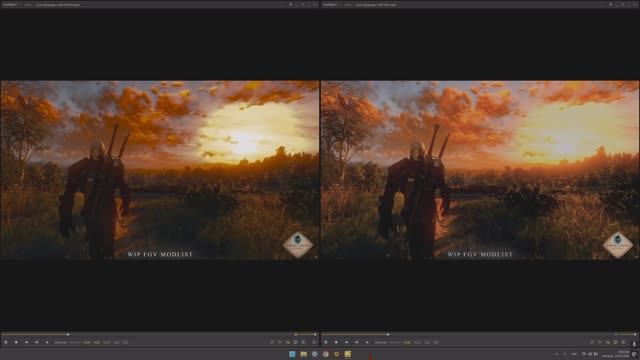Open the PotPlayer main menu in left window
This screenshot has height=360, width=640.
pos(10,4)
